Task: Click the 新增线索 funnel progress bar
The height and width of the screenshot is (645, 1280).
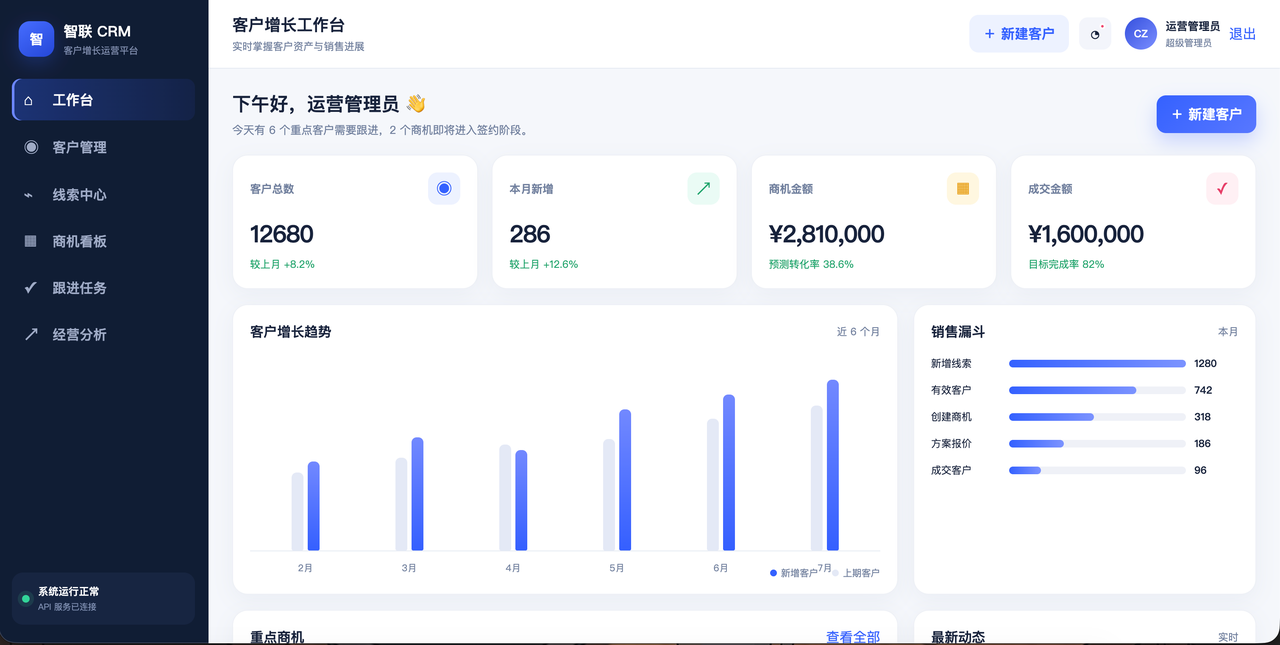Action: (1097, 364)
